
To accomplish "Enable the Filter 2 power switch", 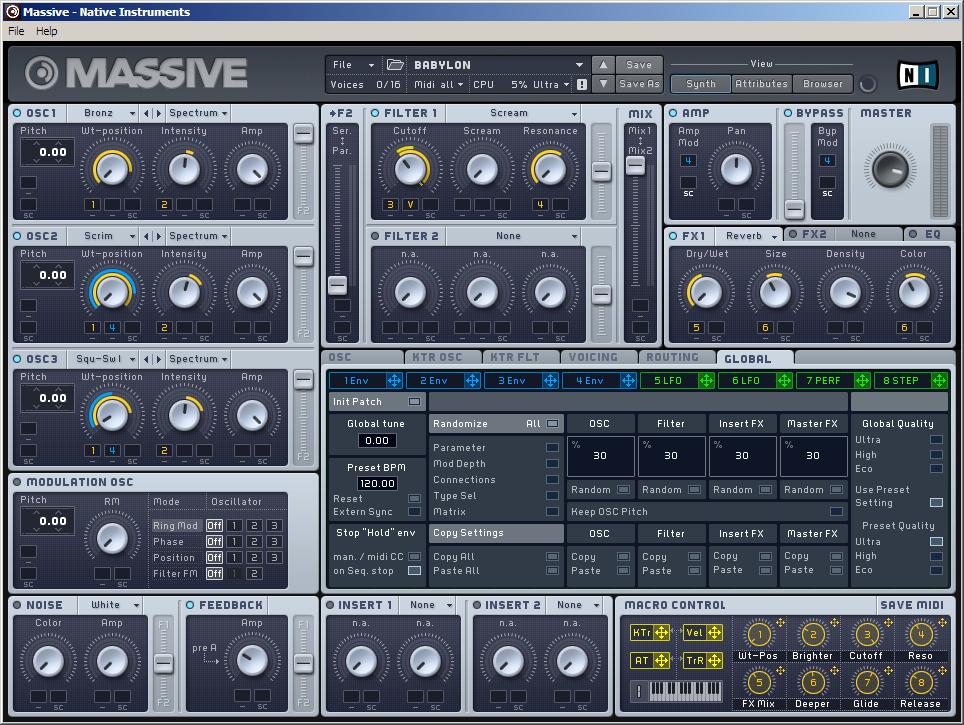I will pos(375,236).
